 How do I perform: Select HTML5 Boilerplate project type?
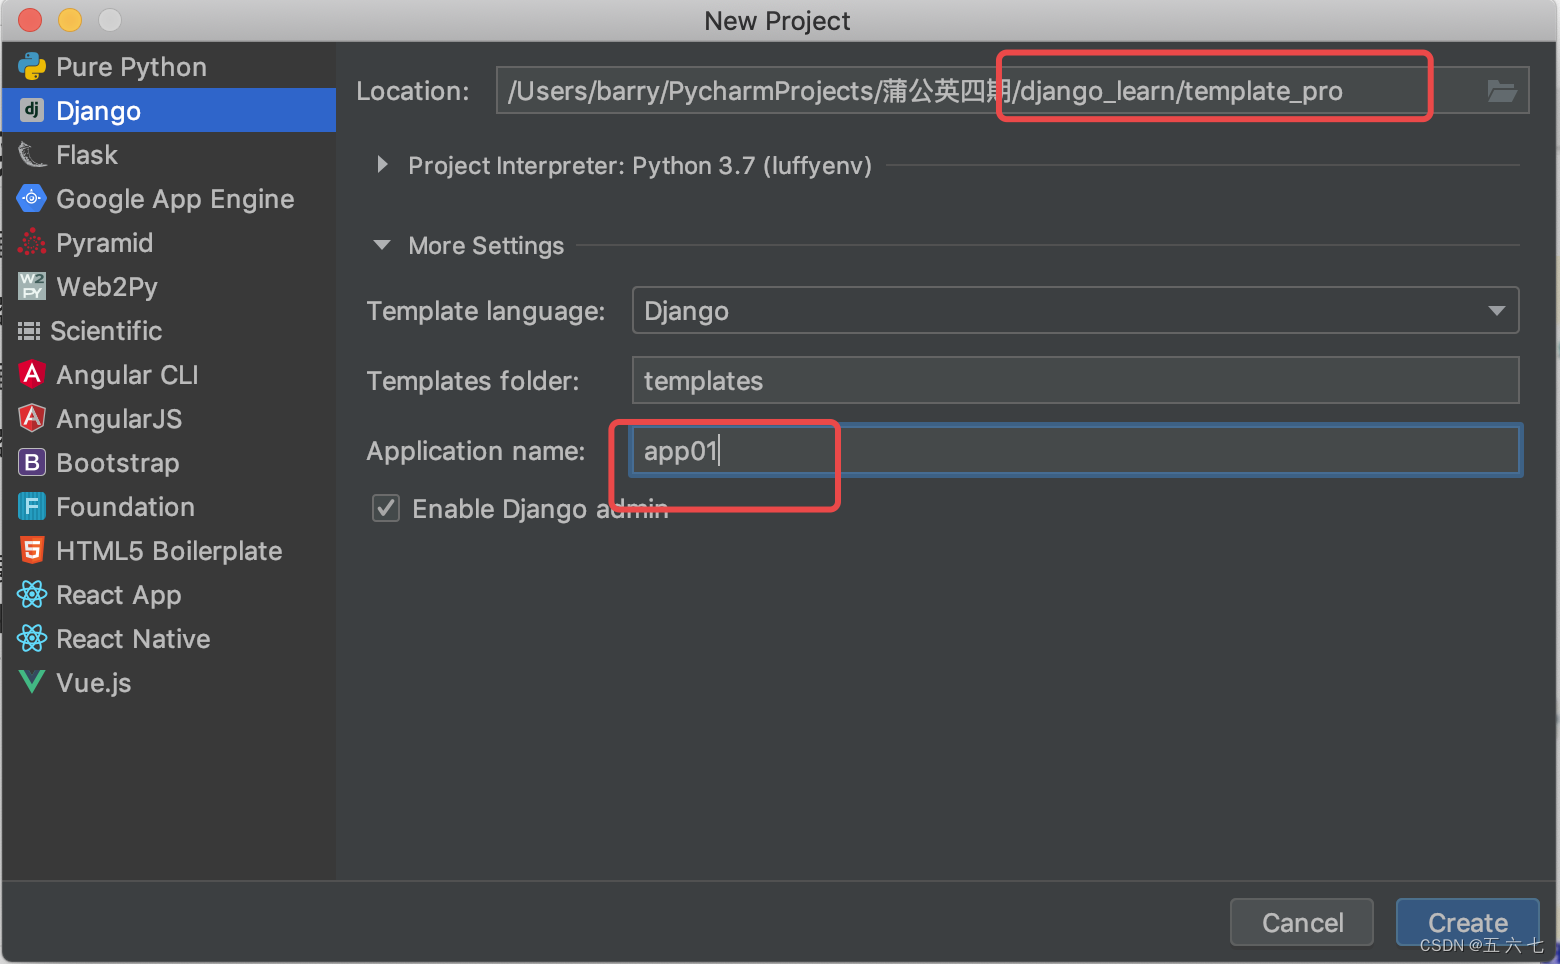pyautogui.click(x=168, y=551)
